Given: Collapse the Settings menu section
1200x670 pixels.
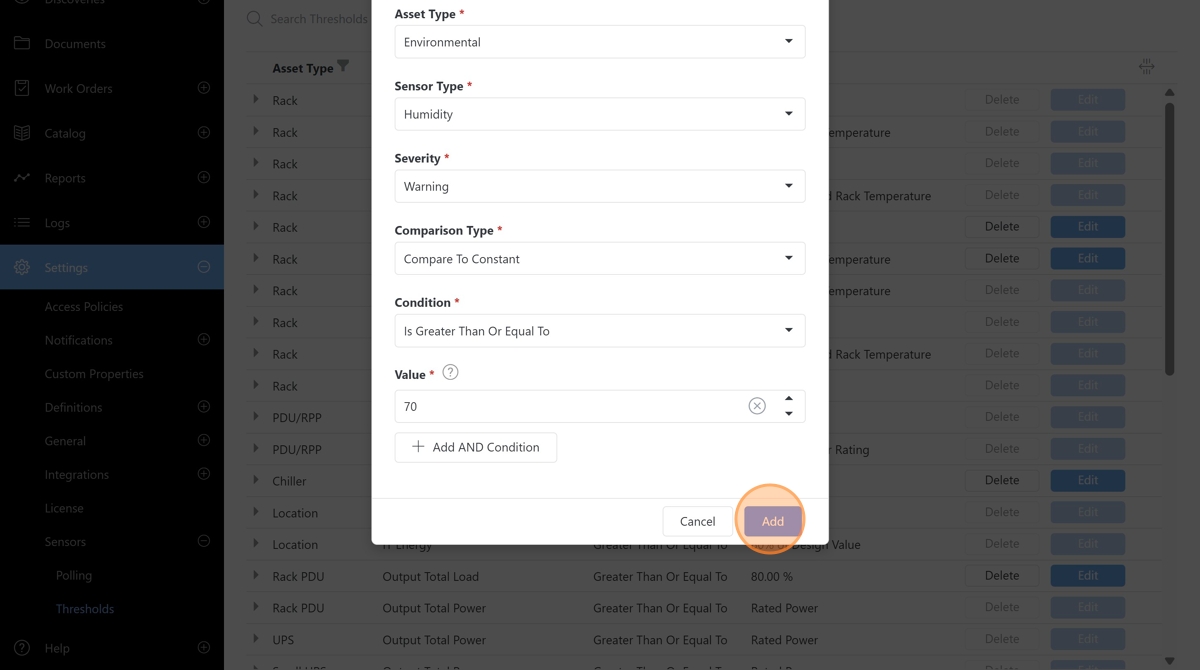Looking at the screenshot, I should pos(204,267).
